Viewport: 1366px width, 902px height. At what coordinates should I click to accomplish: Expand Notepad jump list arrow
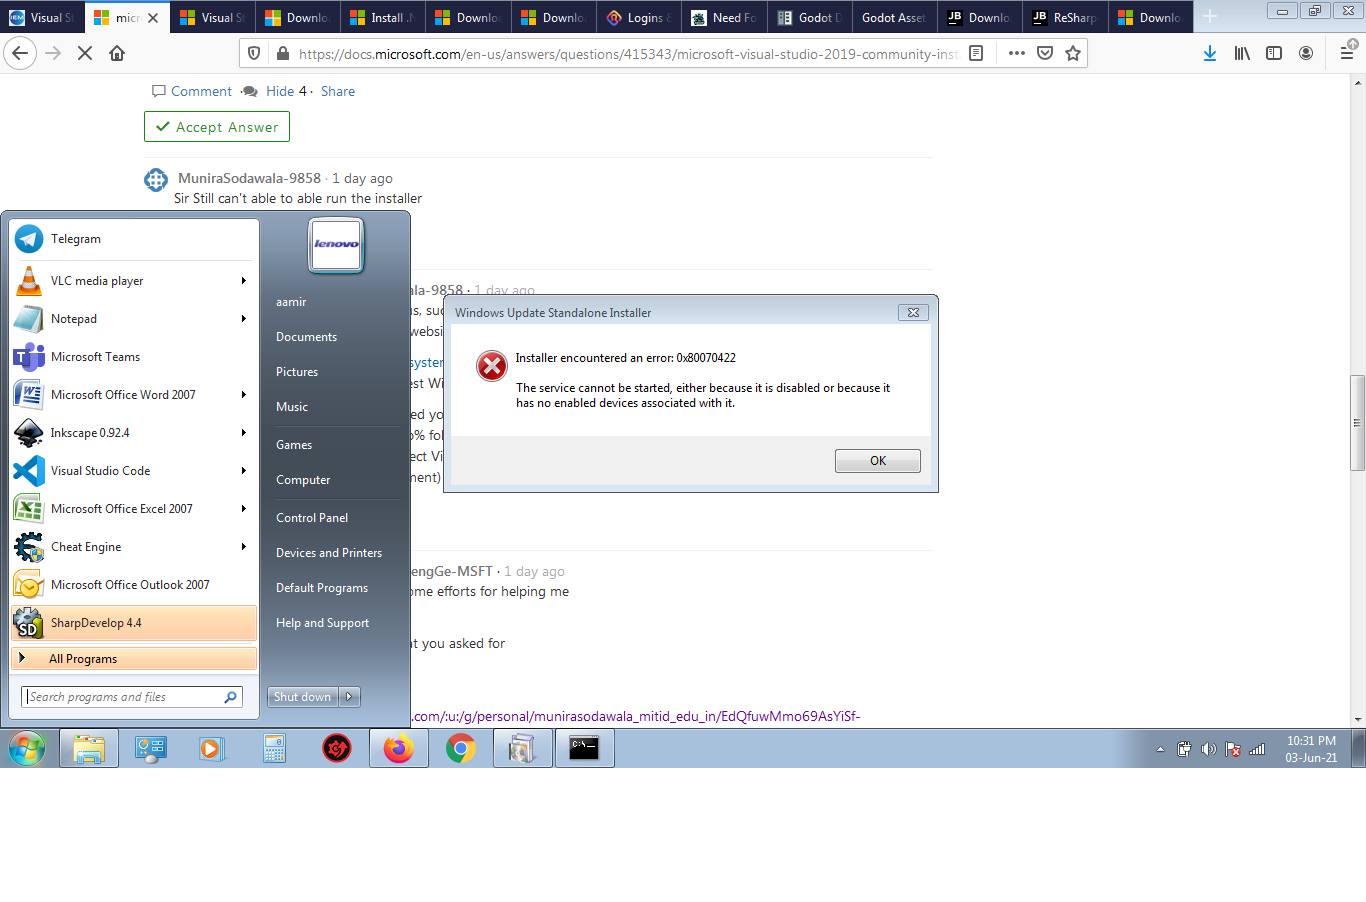[x=243, y=319]
